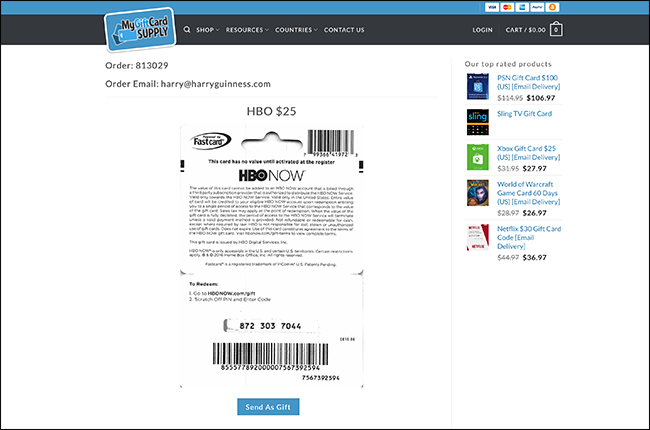Open PSN Gift Card $100 link

pos(529,82)
